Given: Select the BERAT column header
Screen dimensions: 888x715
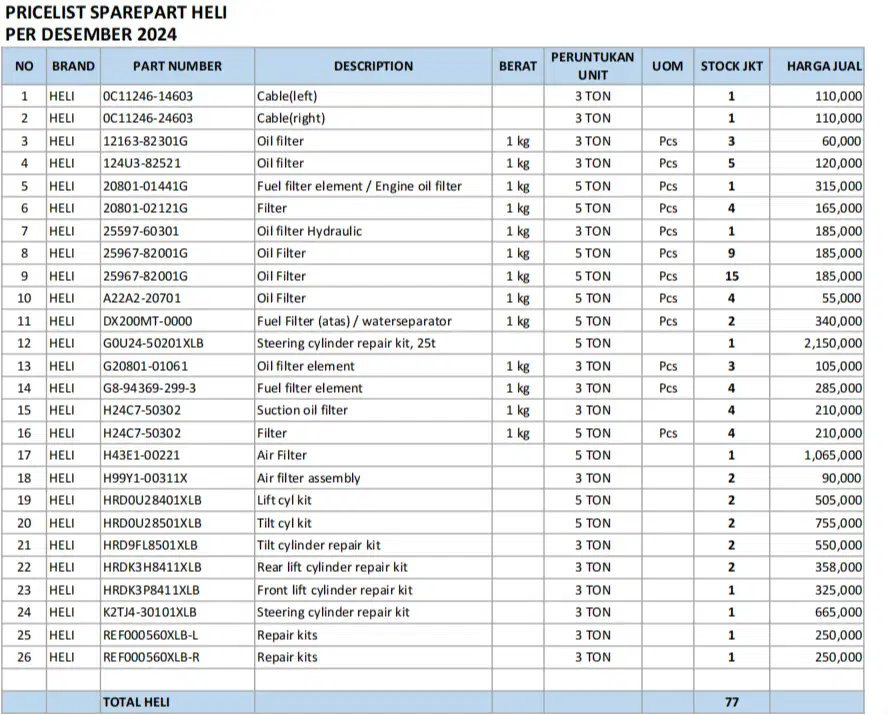Looking at the screenshot, I should coord(517,66).
